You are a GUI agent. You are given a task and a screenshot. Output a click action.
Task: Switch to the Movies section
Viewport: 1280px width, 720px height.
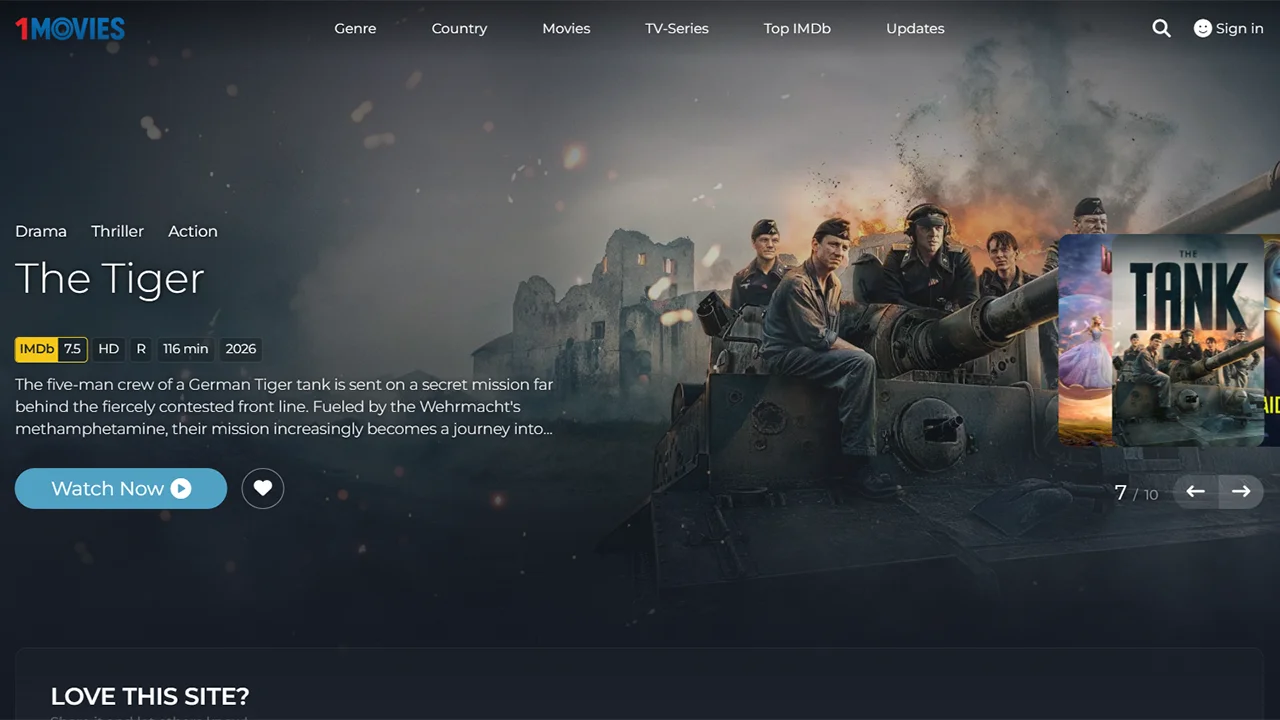point(566,28)
